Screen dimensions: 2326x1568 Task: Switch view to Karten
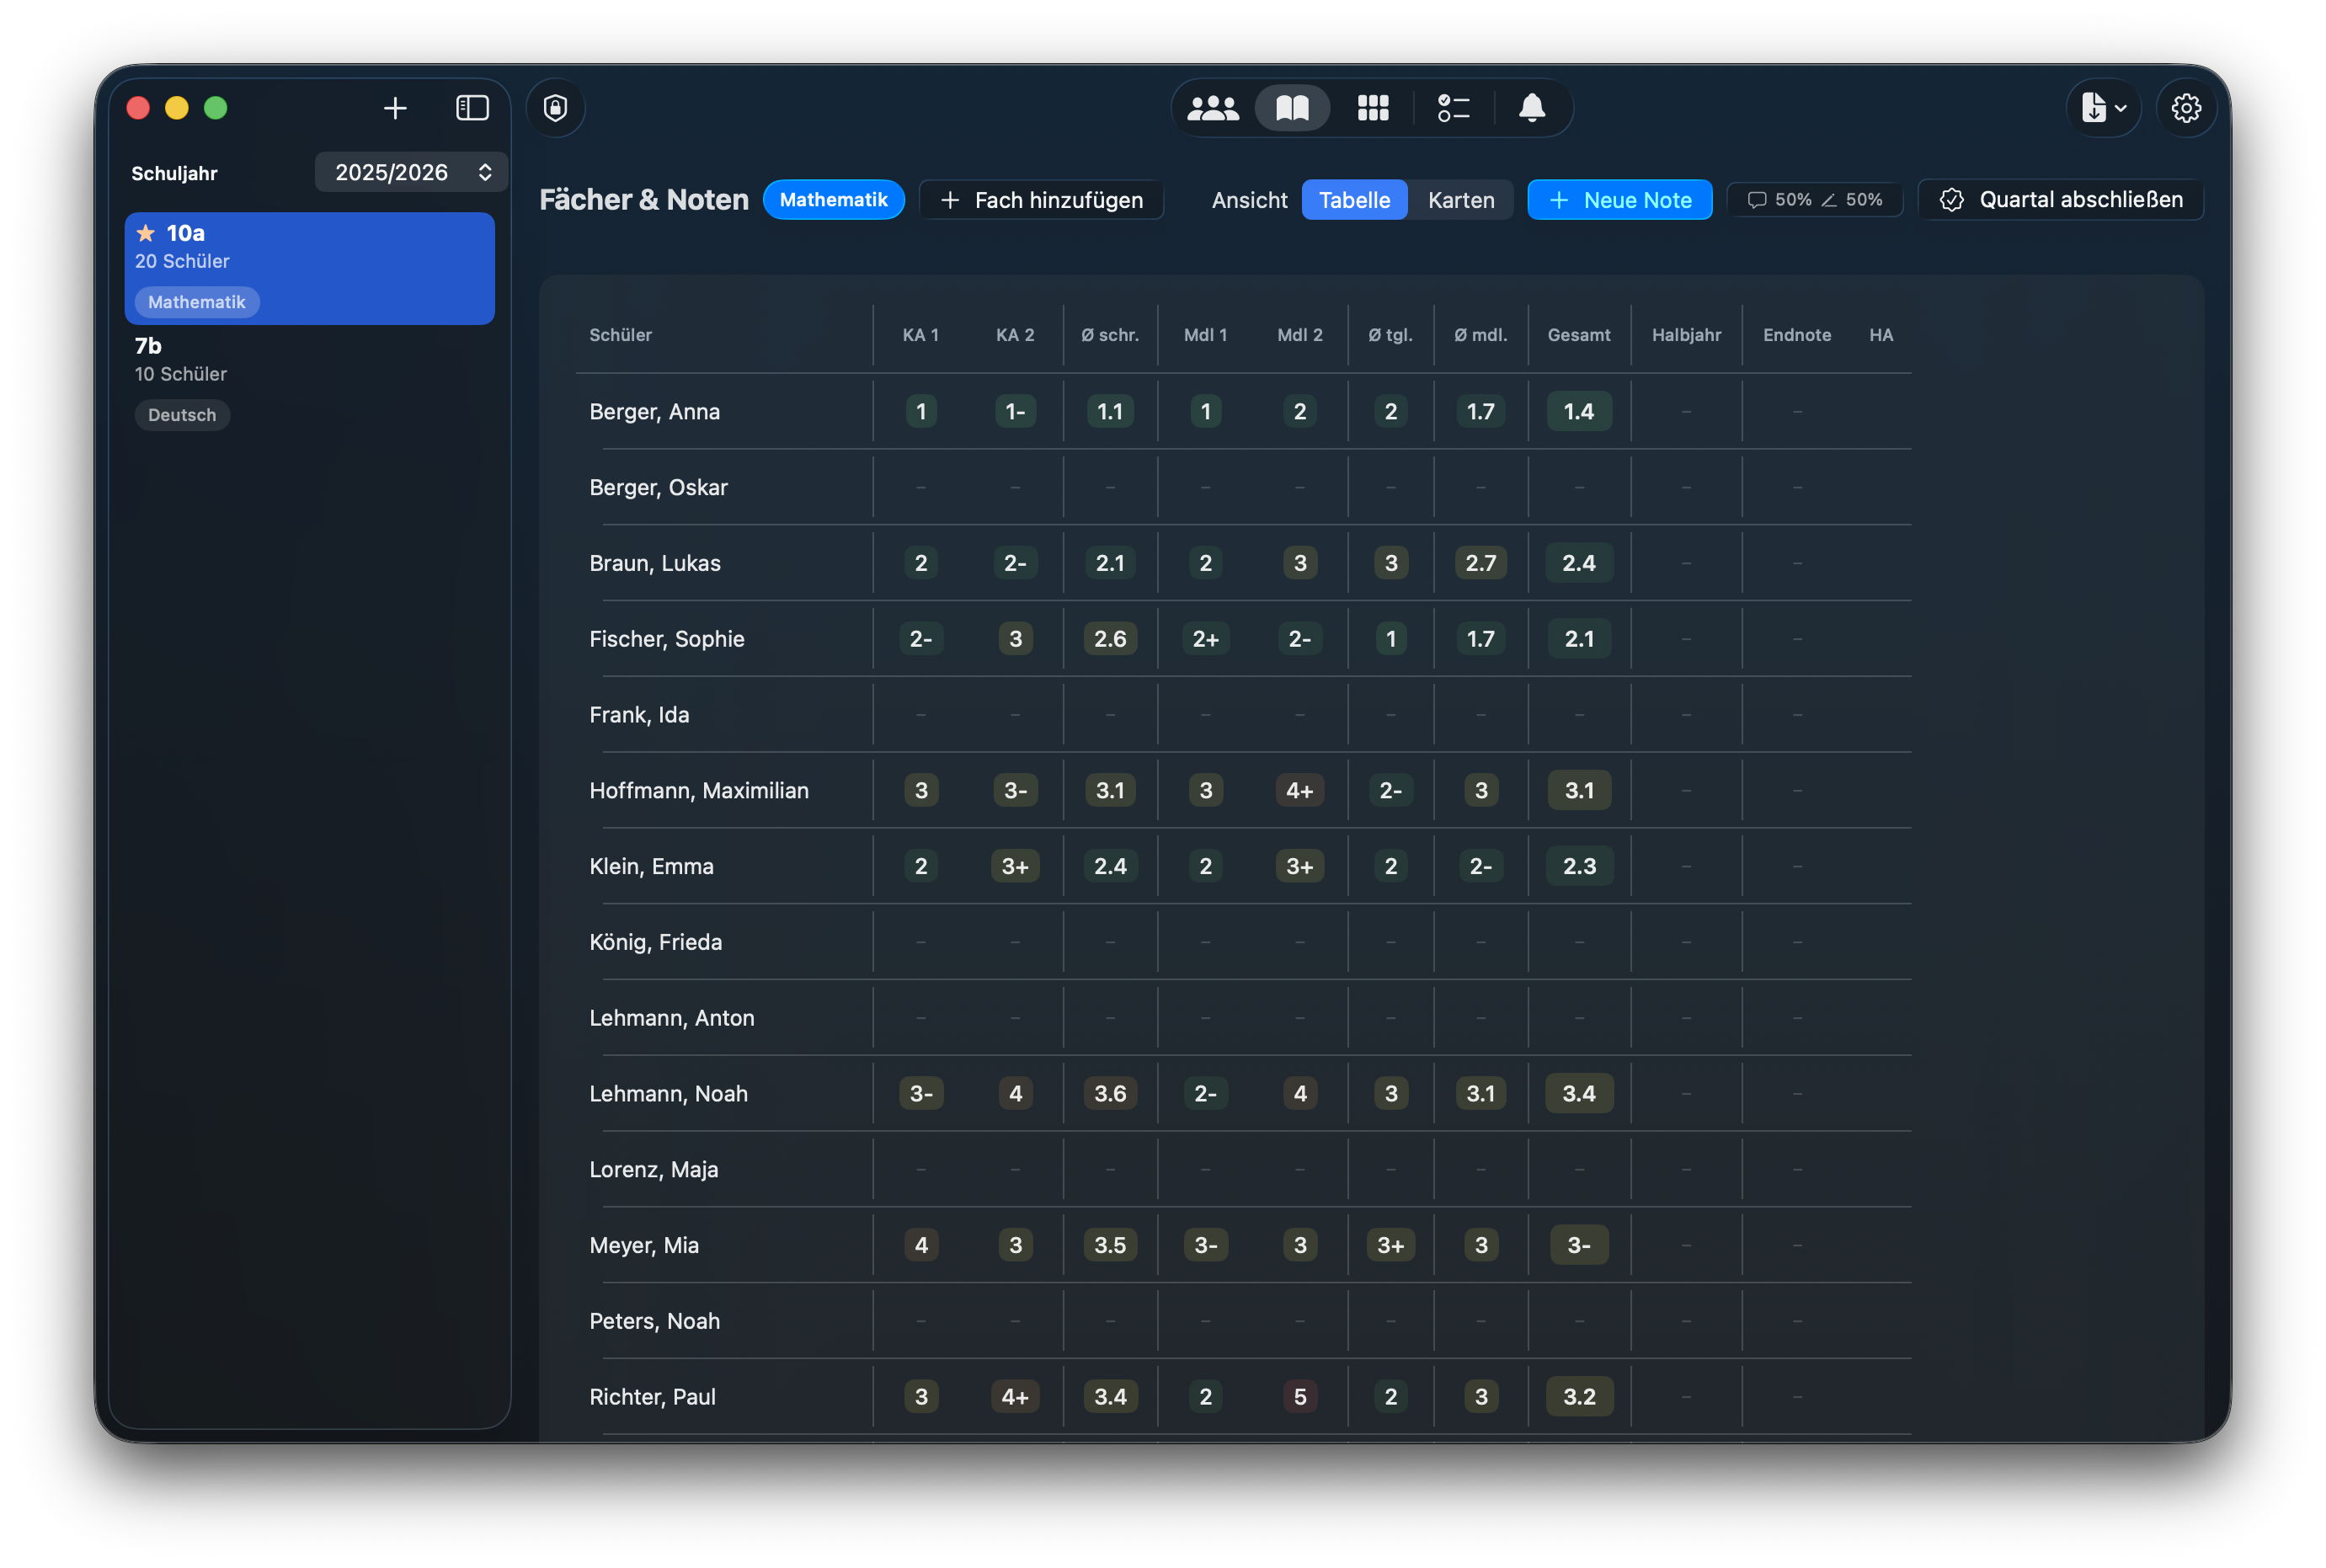pos(1460,200)
